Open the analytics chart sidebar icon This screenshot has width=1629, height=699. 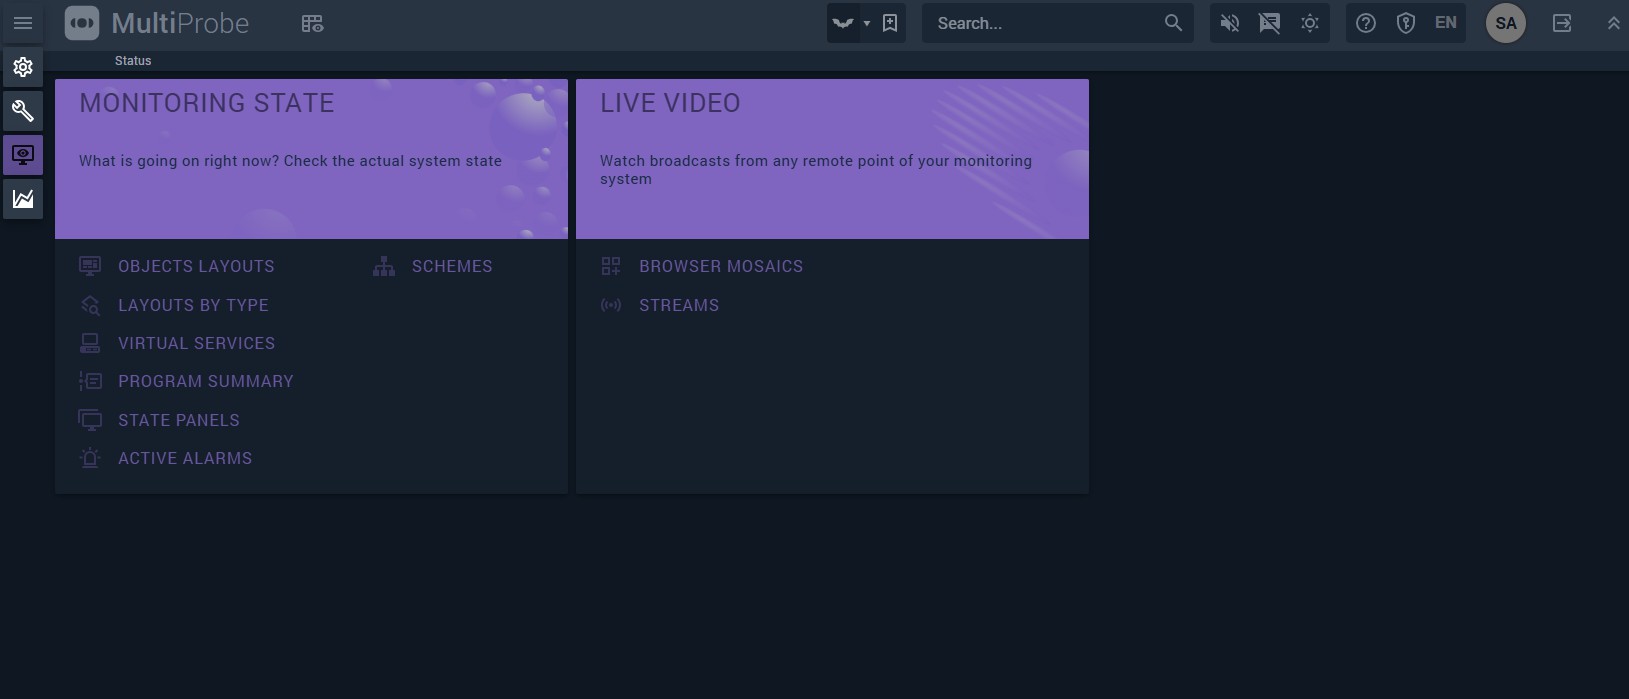tap(22, 199)
